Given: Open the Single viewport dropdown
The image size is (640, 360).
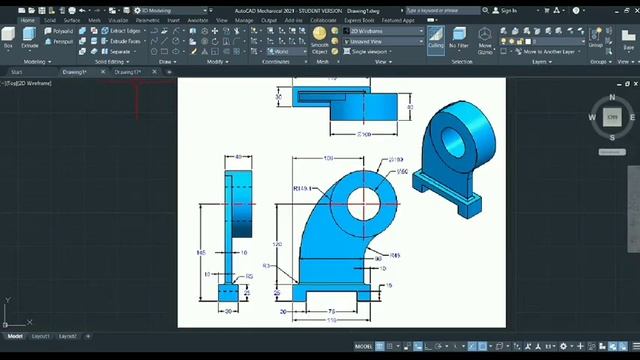Looking at the screenshot, I should [369, 52].
